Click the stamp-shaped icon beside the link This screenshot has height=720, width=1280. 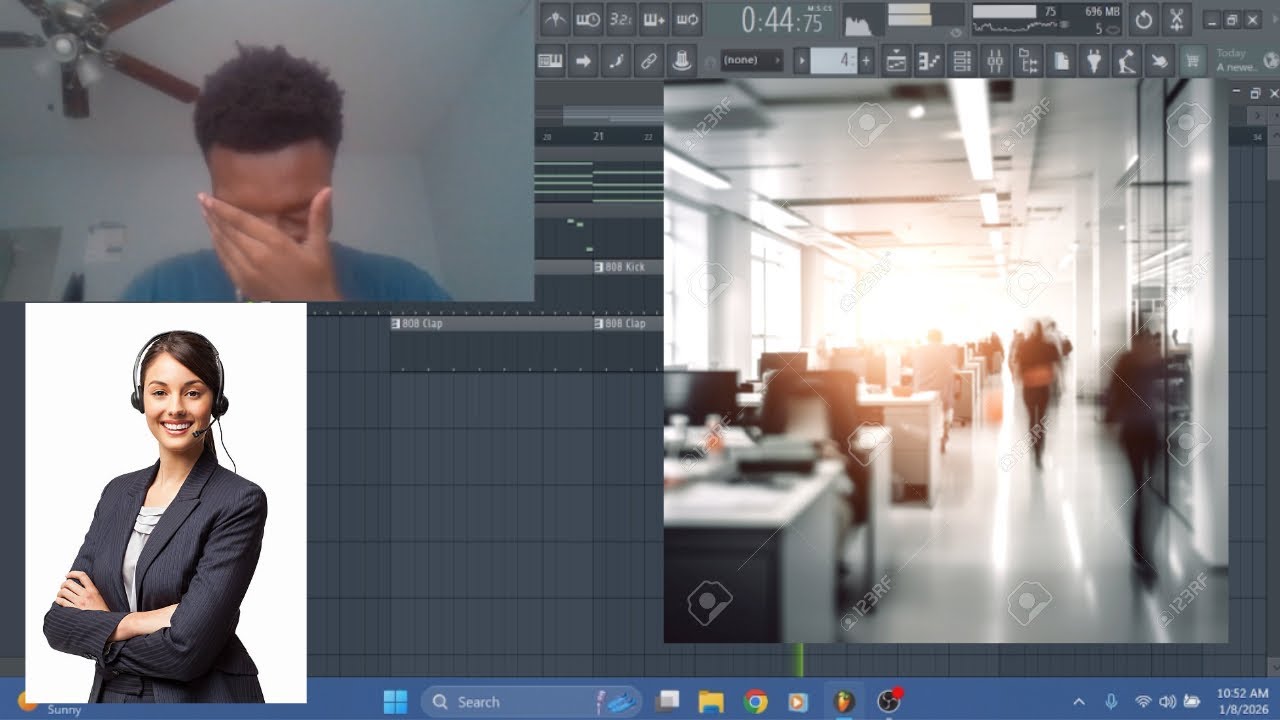[682, 61]
